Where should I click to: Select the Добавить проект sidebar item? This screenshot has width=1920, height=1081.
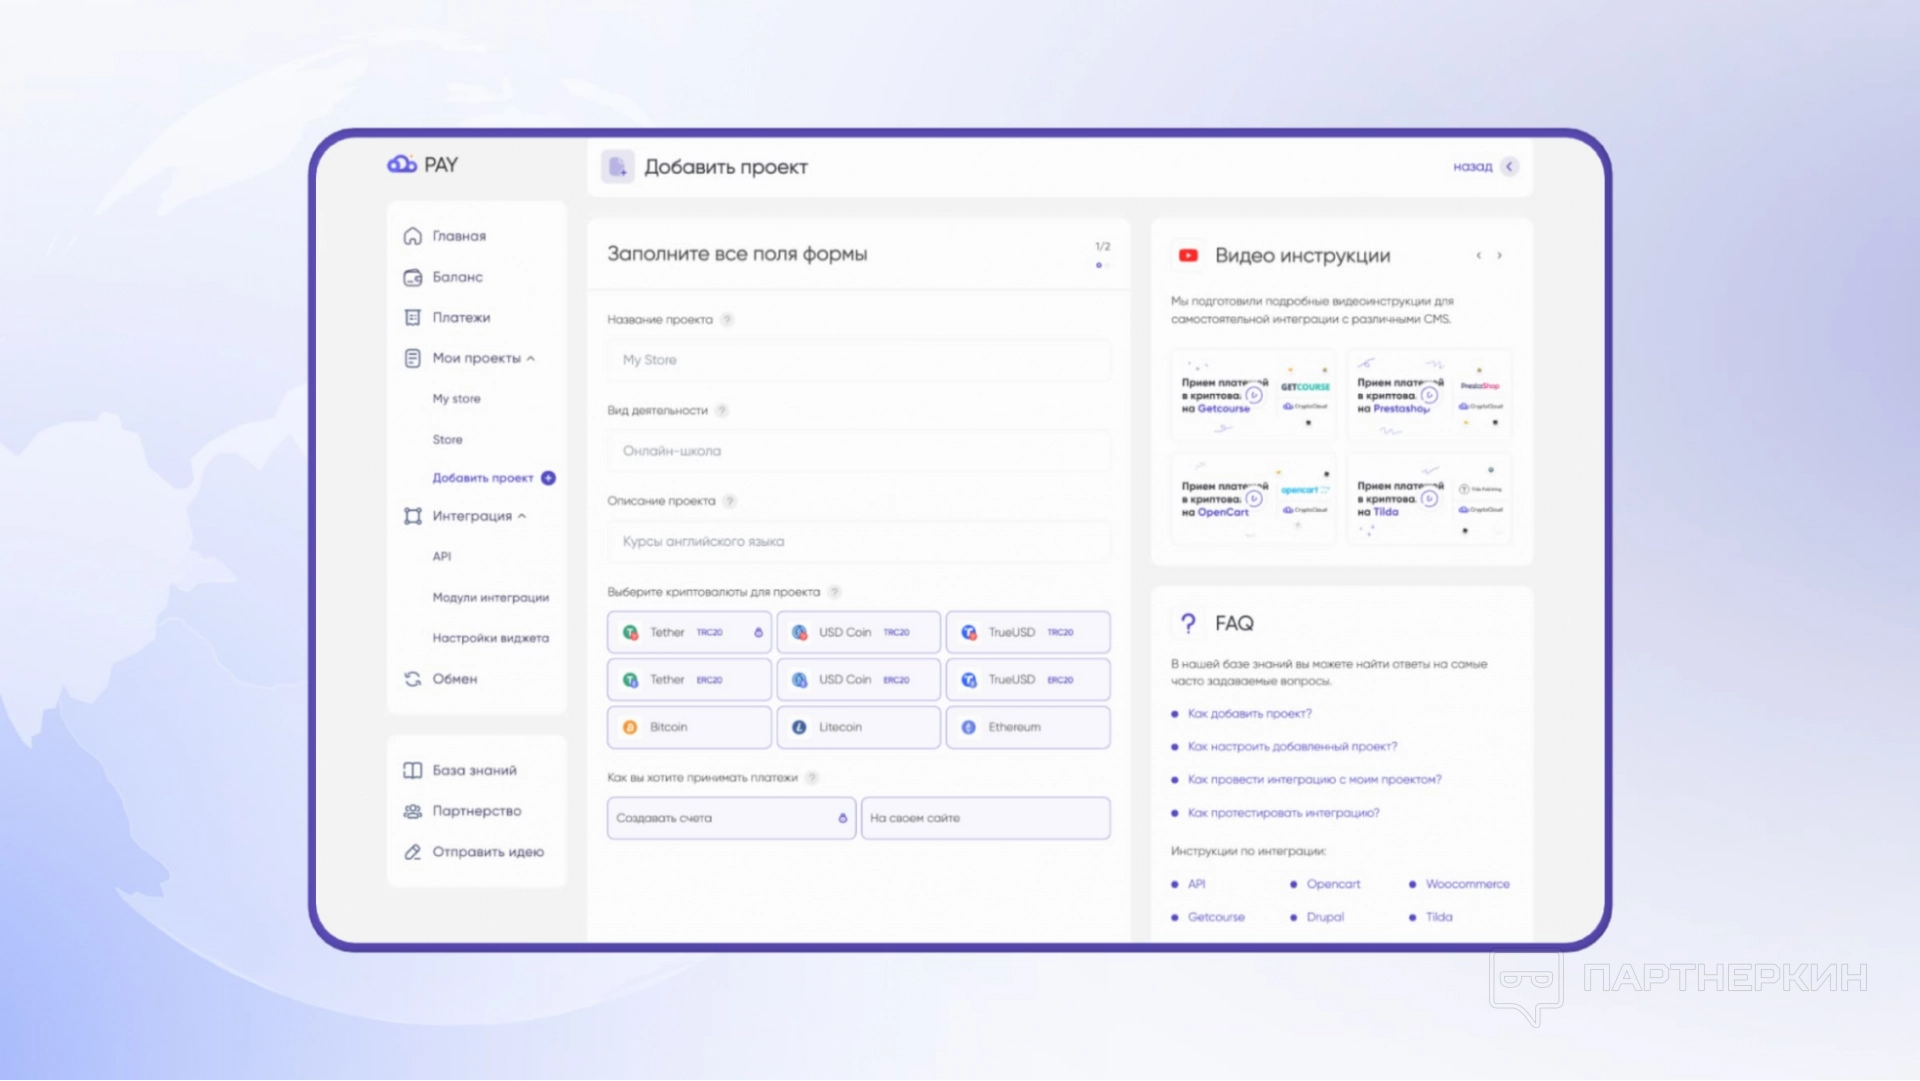[483, 478]
